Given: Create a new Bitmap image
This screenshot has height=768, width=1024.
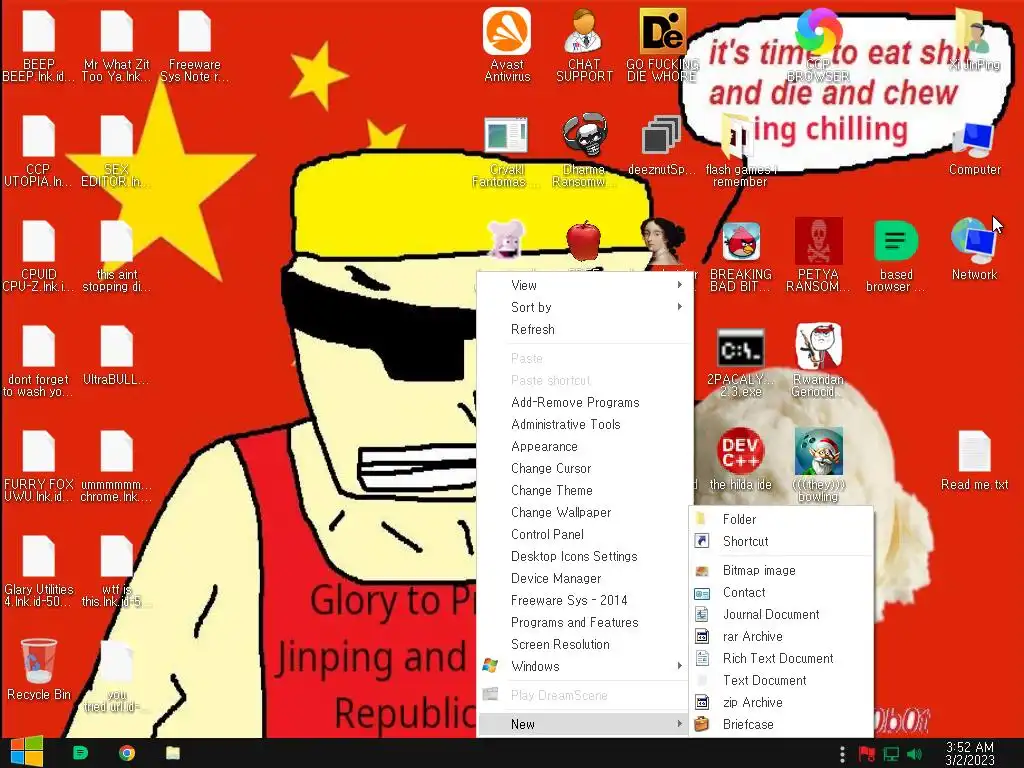Looking at the screenshot, I should 781,570.
